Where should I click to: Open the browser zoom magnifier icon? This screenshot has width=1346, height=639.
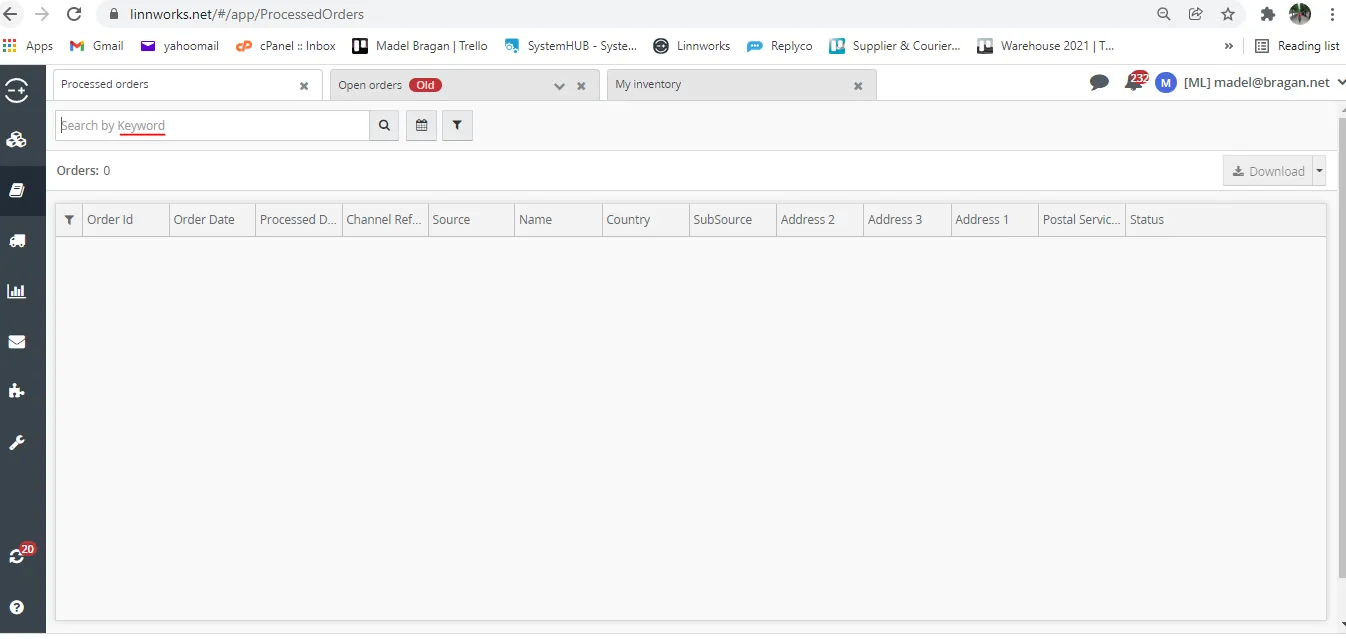click(1164, 14)
